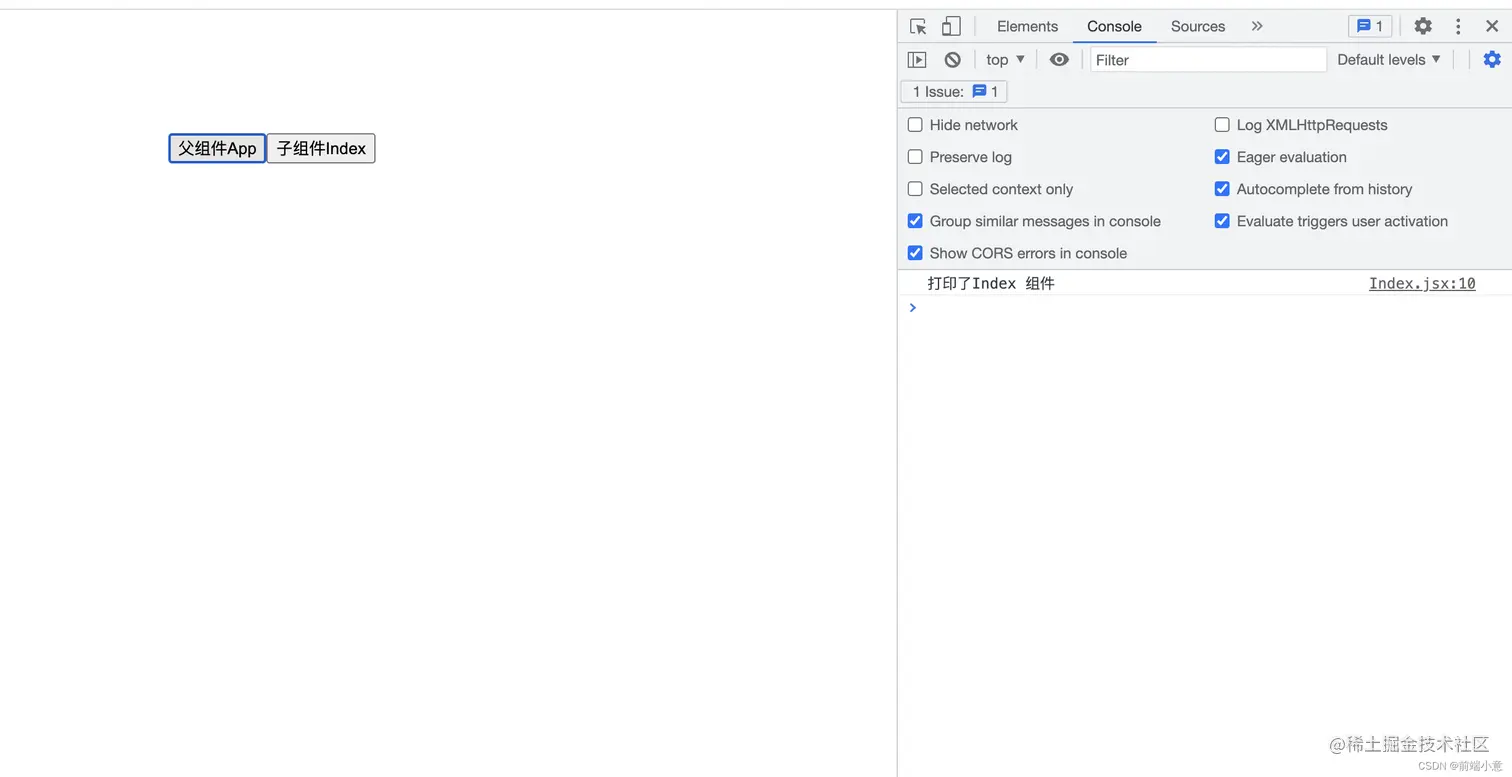Open the Console settings blue gear icon
The image size is (1512, 777).
[1492, 60]
